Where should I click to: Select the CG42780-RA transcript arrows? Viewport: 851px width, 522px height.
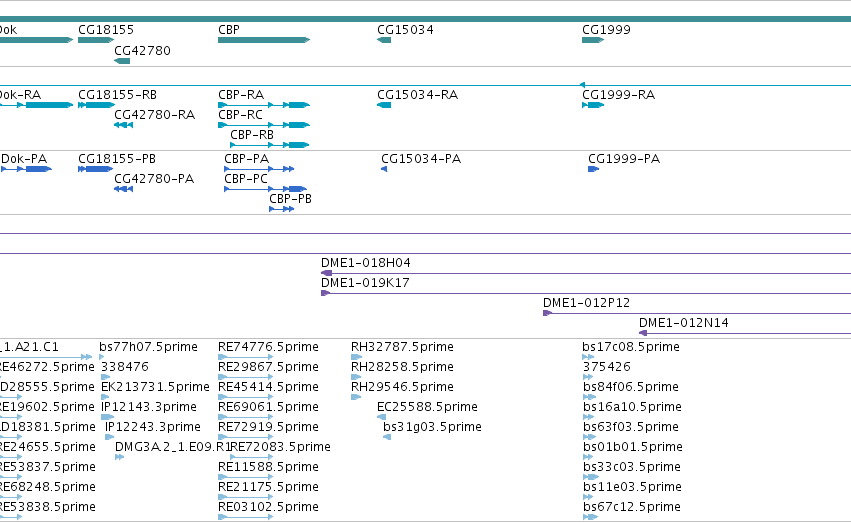(124, 125)
